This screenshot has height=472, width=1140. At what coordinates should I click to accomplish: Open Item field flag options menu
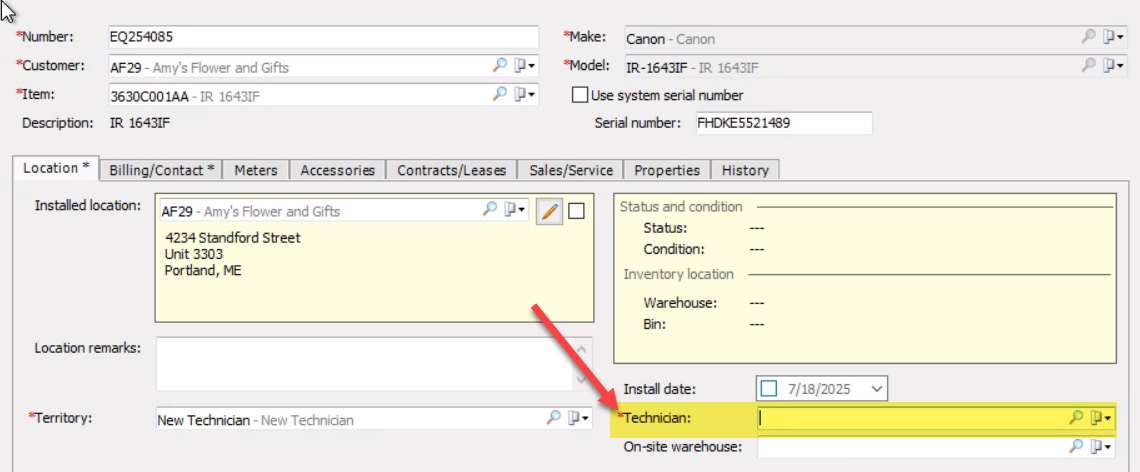tap(525, 95)
